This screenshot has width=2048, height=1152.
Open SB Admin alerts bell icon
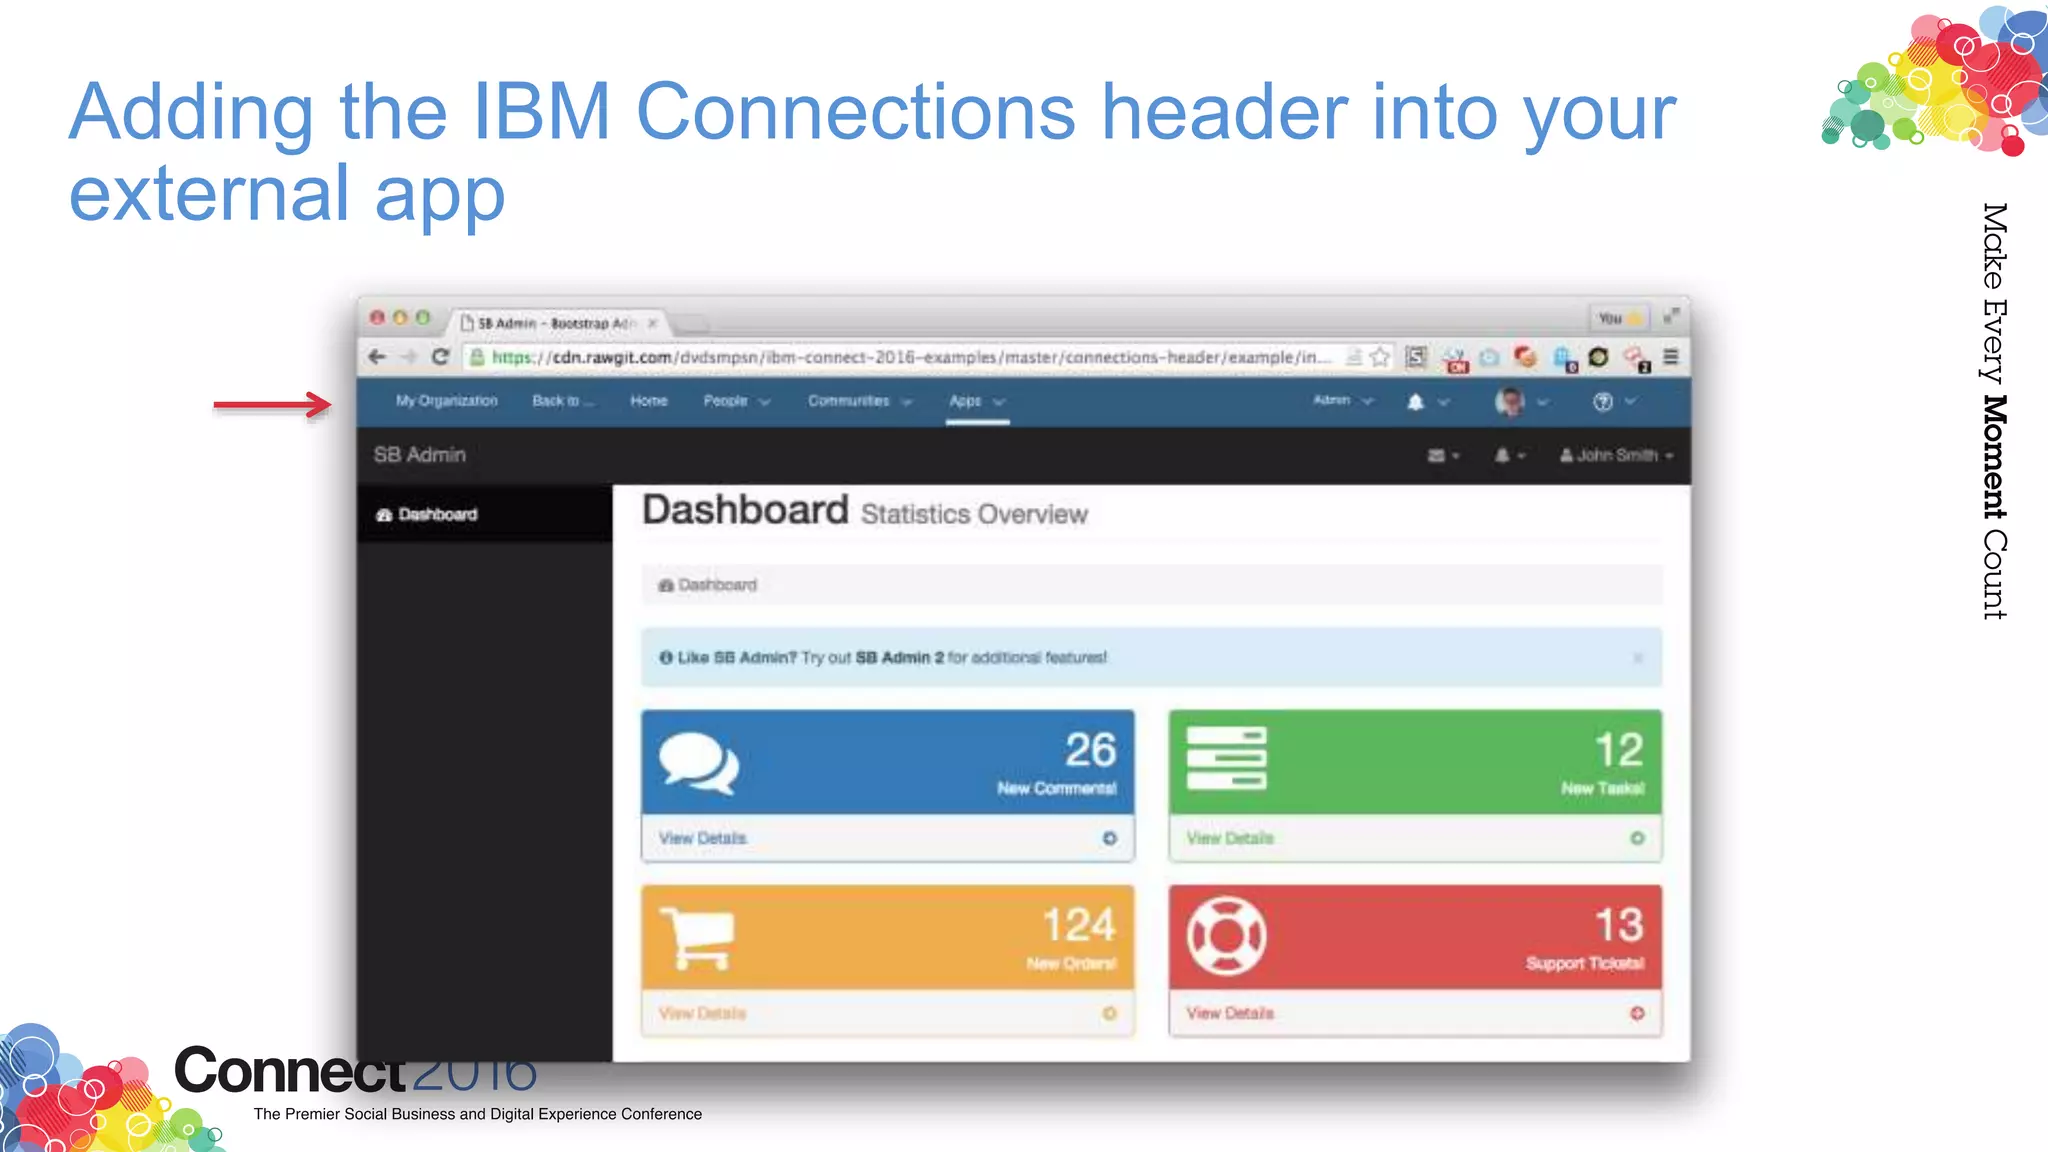click(x=1501, y=456)
